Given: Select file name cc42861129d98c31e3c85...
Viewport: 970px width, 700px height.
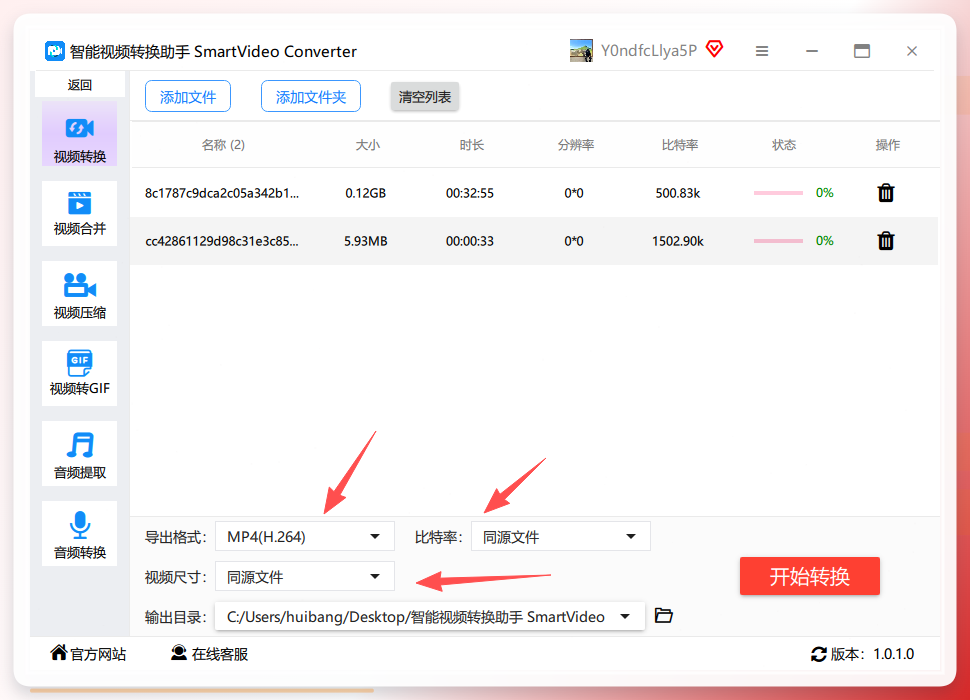Looking at the screenshot, I should [222, 241].
